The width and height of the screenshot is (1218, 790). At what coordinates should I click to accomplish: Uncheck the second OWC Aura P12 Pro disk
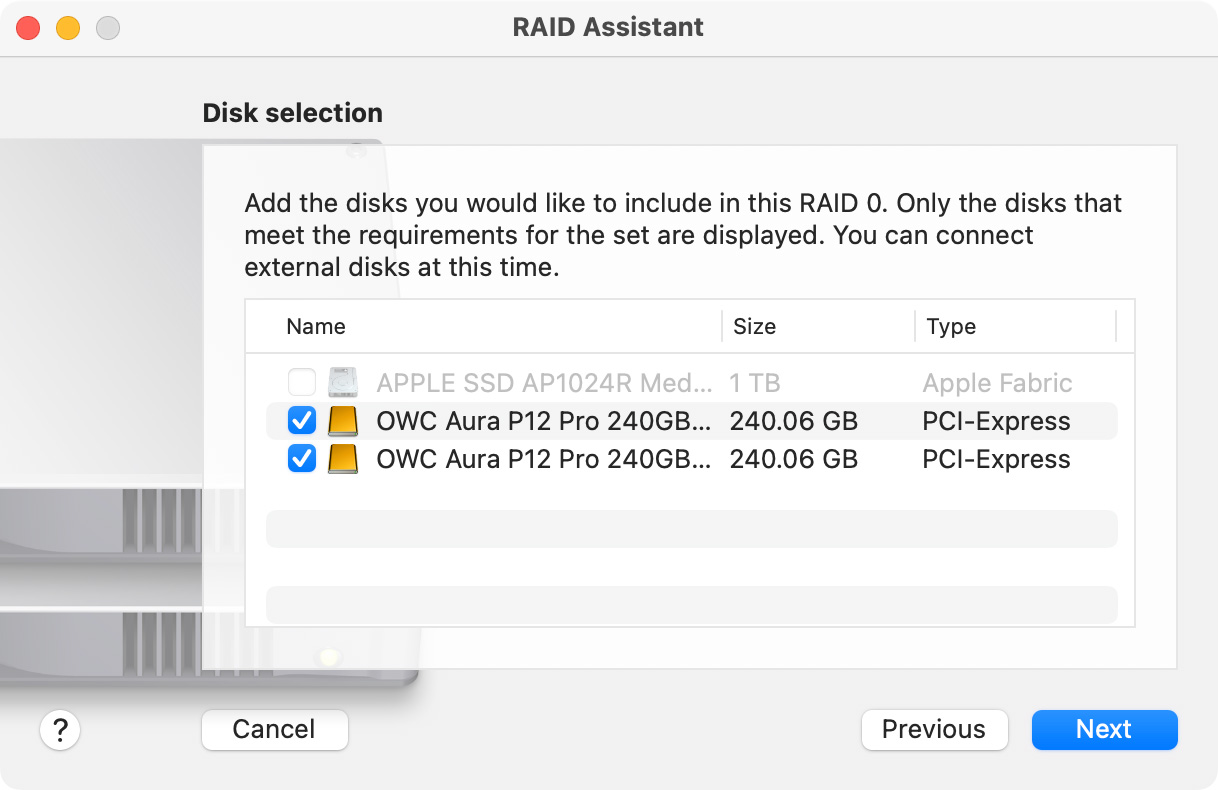click(x=302, y=459)
